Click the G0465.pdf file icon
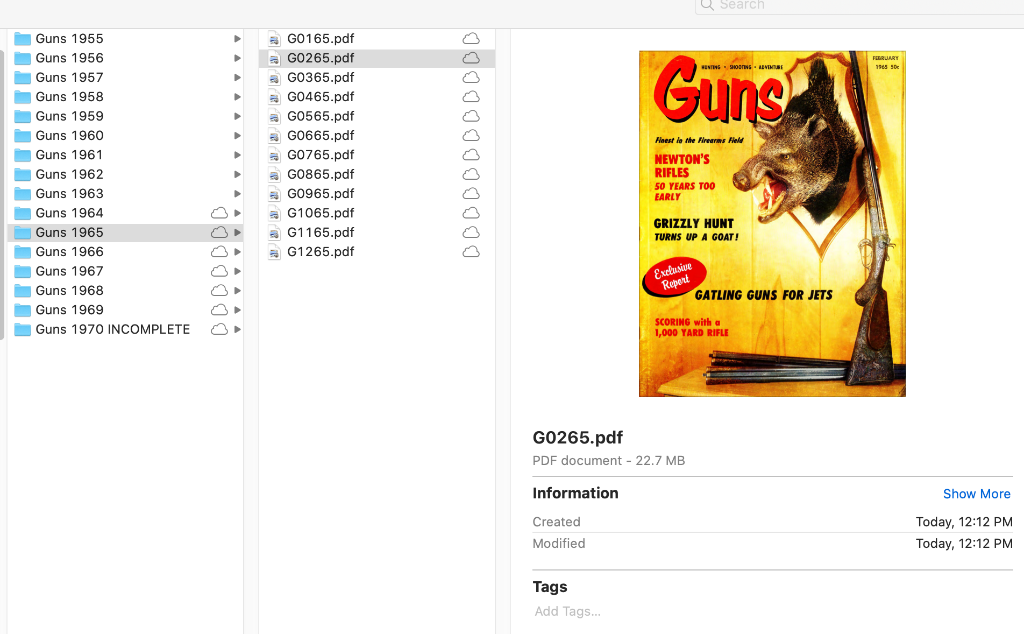 (x=274, y=97)
